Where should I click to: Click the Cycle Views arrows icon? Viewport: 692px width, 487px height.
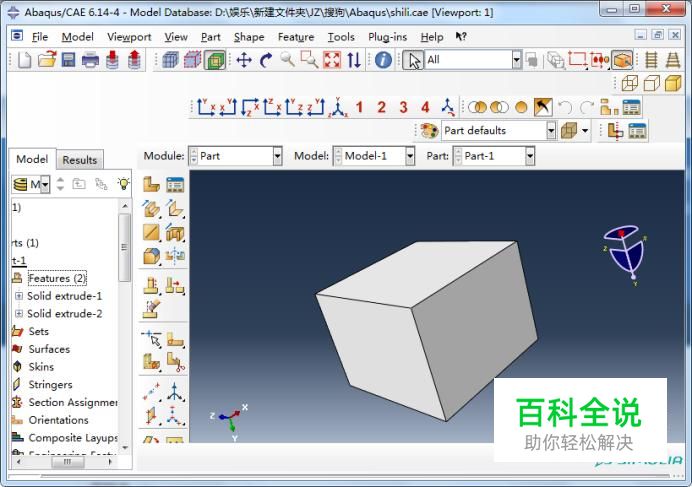[354, 60]
